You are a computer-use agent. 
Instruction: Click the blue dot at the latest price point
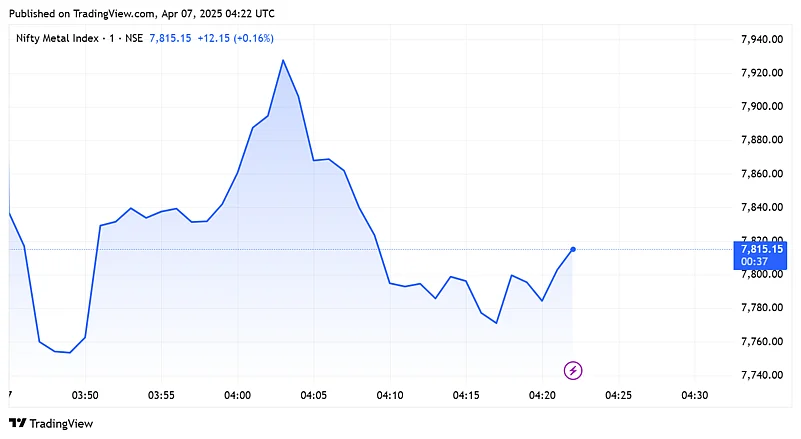(573, 249)
